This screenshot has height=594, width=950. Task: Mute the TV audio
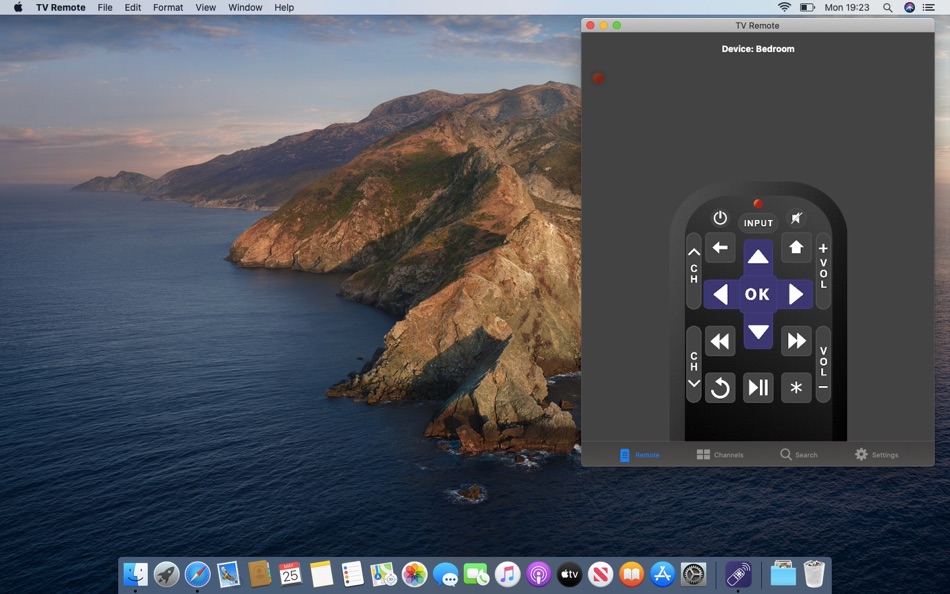(x=796, y=217)
